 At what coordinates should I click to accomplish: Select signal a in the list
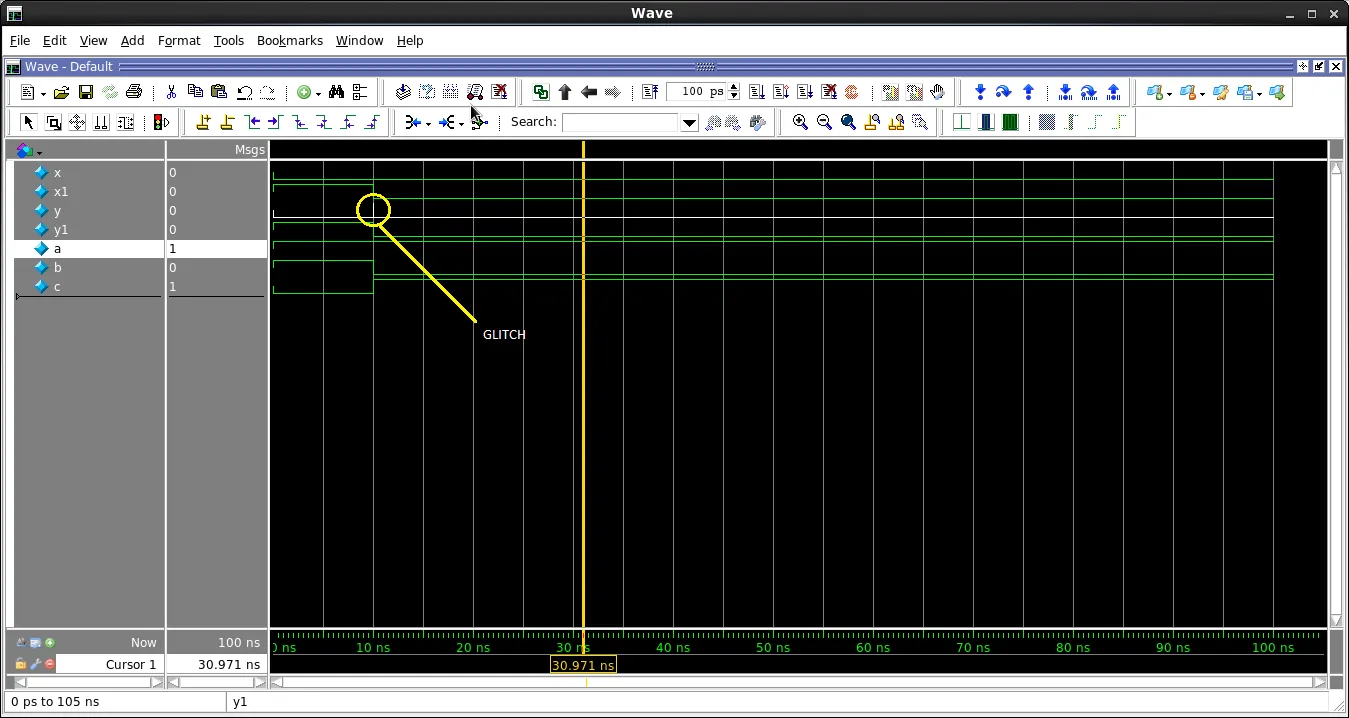89,249
